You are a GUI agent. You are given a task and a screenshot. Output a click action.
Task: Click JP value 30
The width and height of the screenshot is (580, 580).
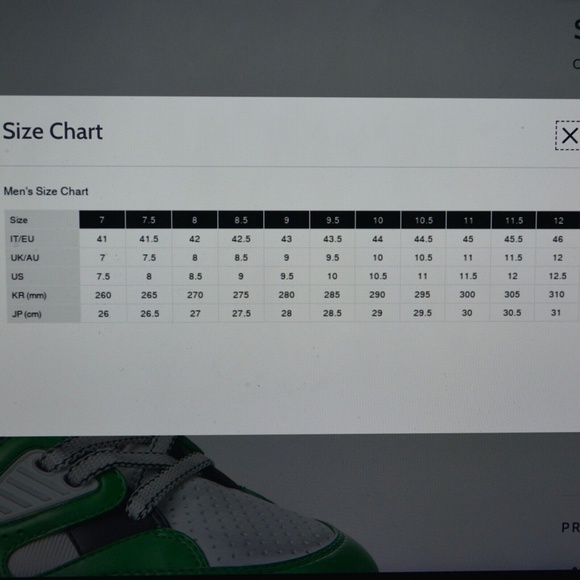(x=467, y=313)
